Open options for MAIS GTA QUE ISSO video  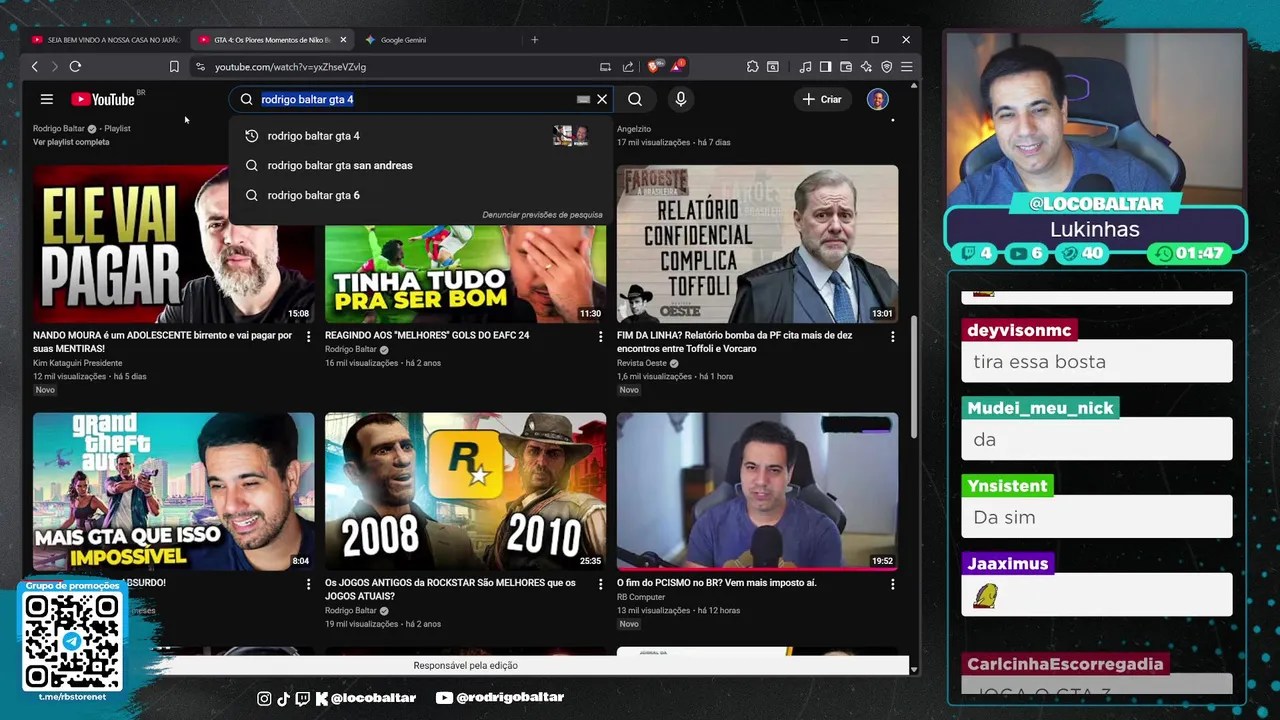(308, 584)
